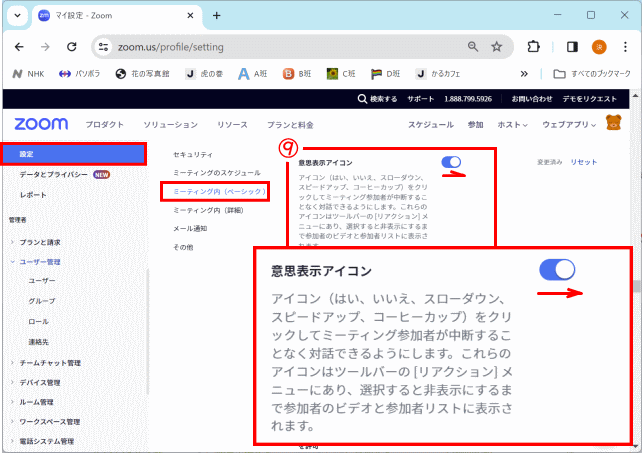Open the tab search dropdown arrow
The width and height of the screenshot is (642, 453).
(17, 16)
